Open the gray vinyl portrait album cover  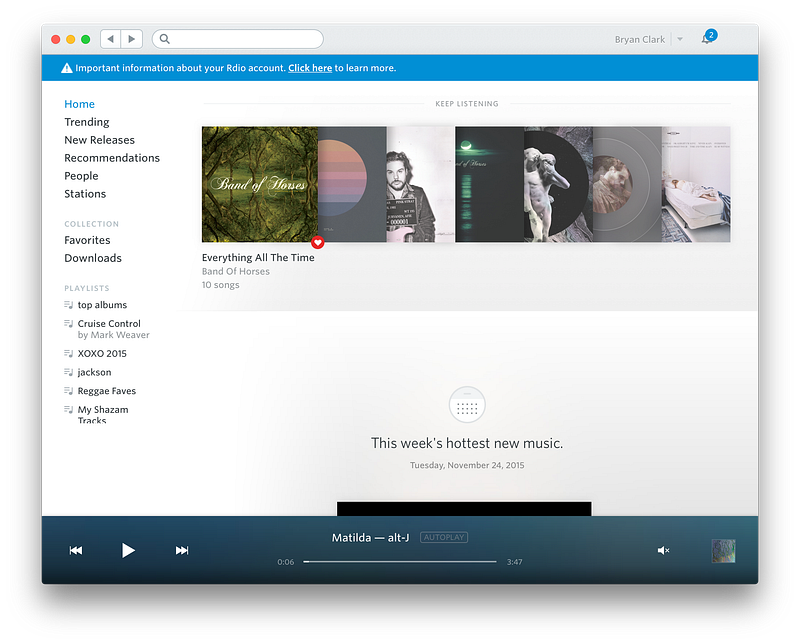pyautogui.click(x=627, y=184)
